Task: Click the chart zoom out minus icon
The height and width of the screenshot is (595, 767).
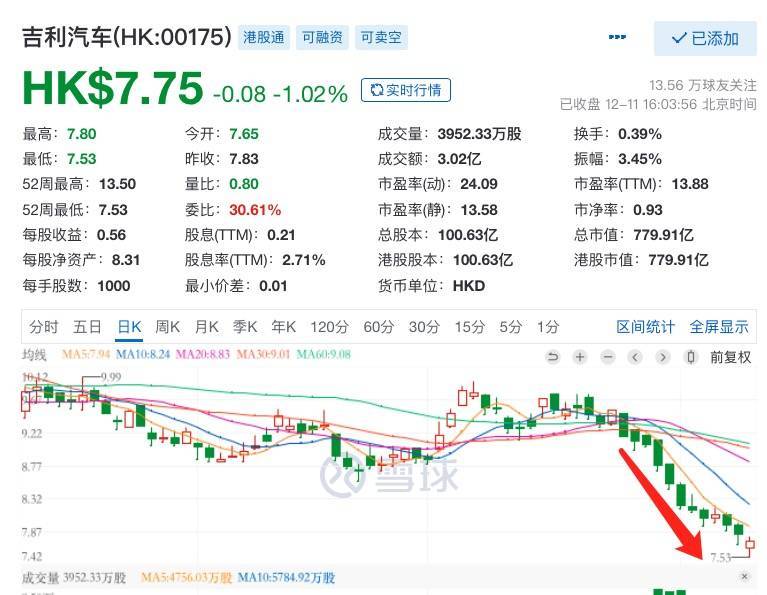Action: (x=608, y=357)
